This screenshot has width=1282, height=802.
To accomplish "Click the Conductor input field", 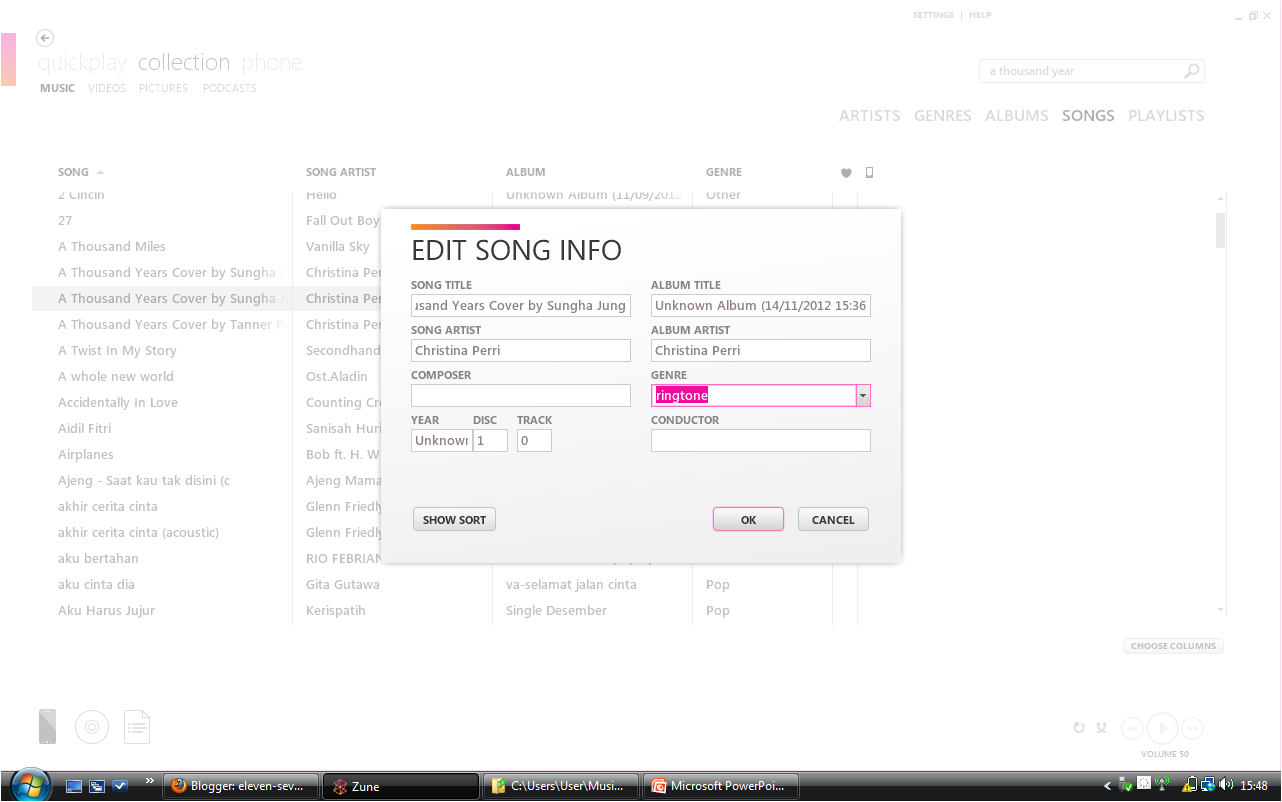I will coord(761,441).
